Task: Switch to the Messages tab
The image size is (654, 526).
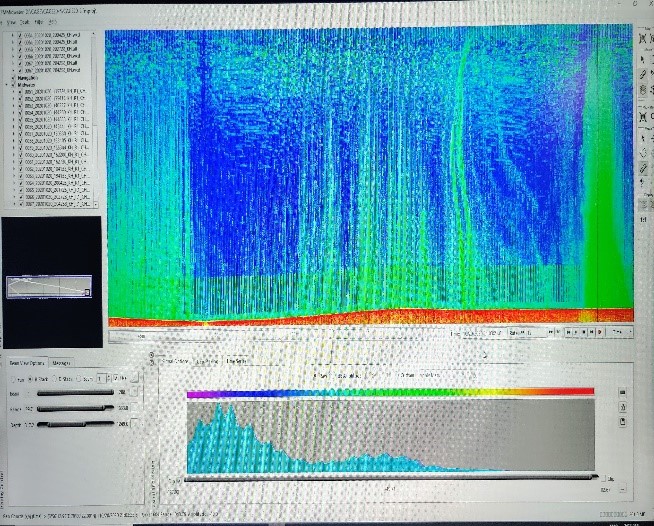Action: pos(60,362)
